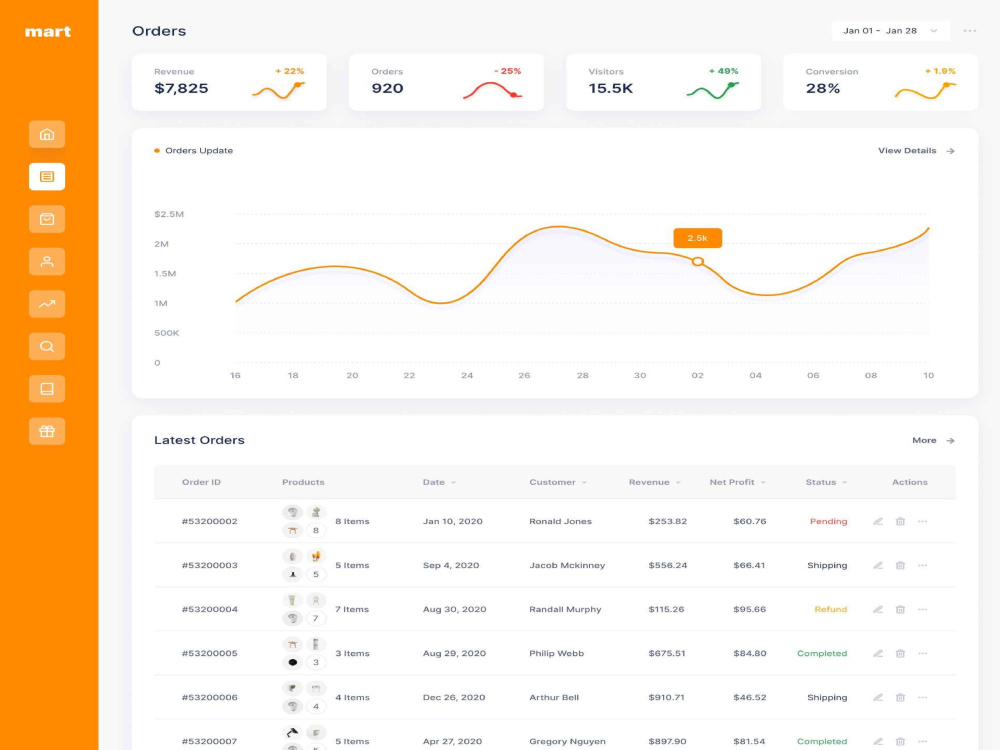Edit Philip Webb's order with pencil icon
The height and width of the screenshot is (750, 1000).
click(x=878, y=653)
